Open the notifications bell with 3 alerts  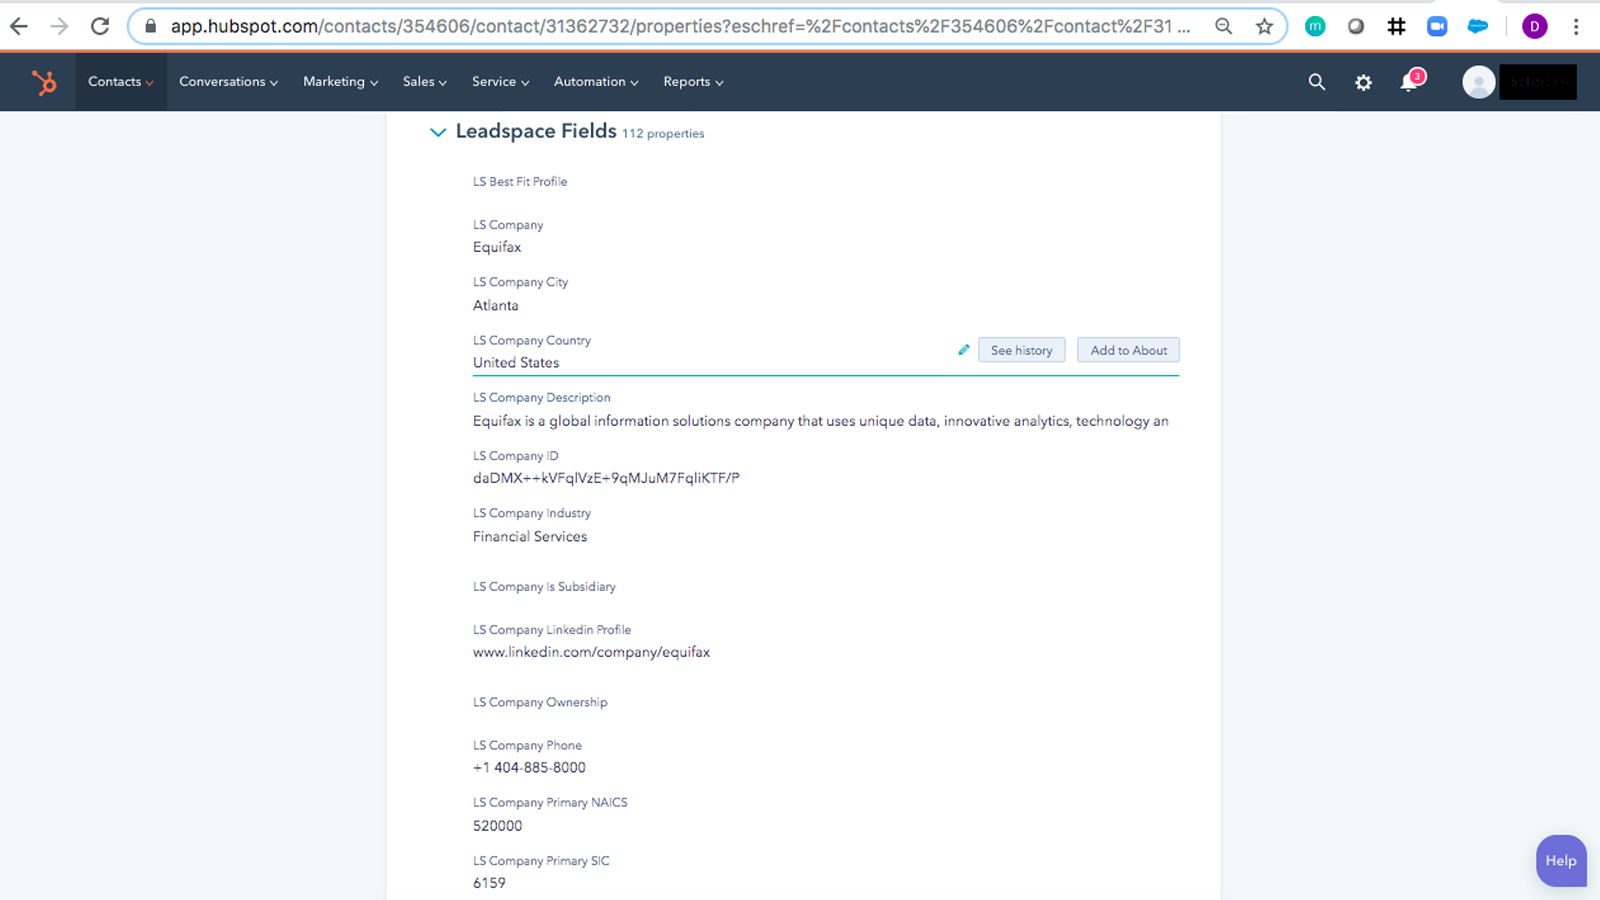pyautogui.click(x=1409, y=82)
